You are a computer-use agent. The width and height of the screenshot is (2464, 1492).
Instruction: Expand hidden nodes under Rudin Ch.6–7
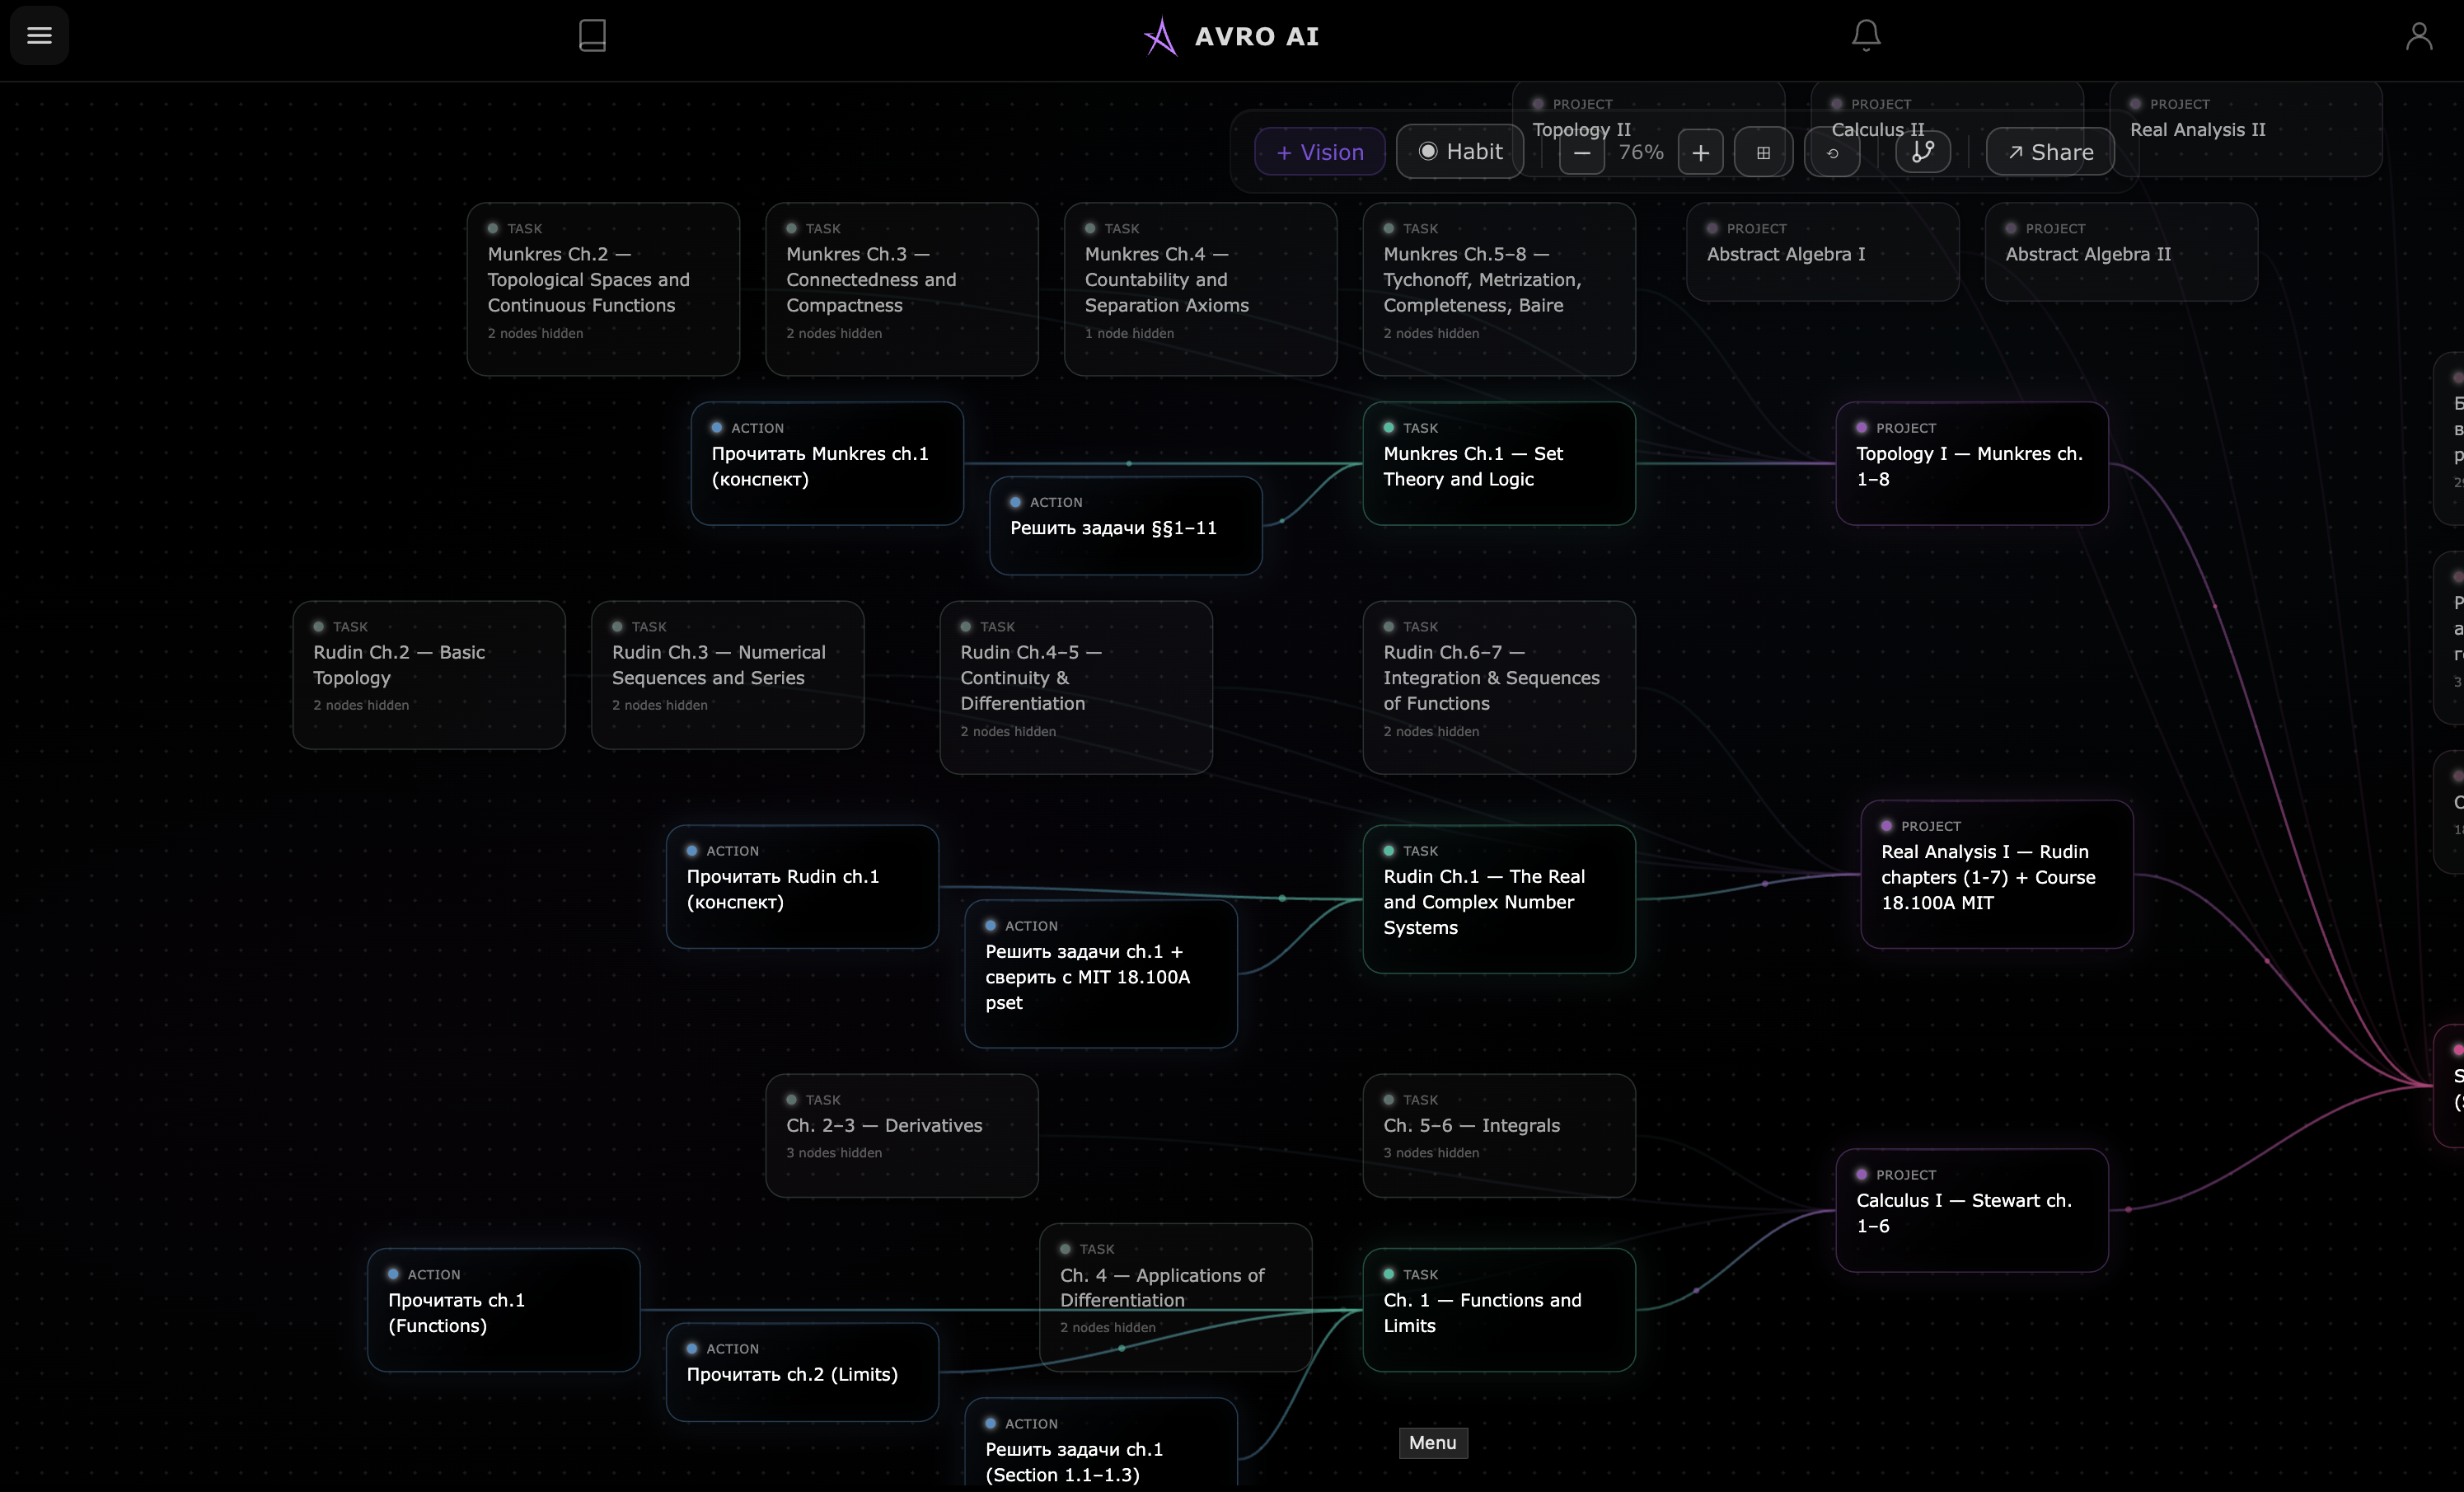point(1431,732)
